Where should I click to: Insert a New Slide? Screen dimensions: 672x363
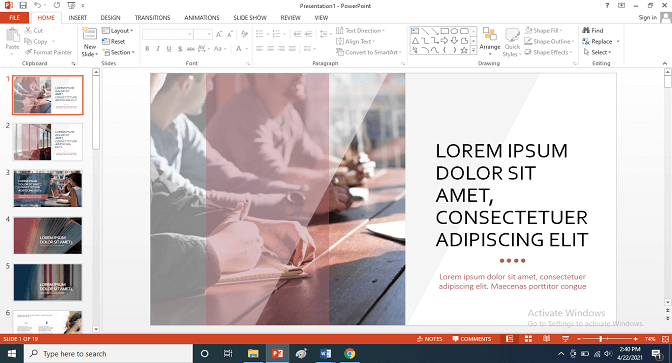pyautogui.click(x=90, y=42)
